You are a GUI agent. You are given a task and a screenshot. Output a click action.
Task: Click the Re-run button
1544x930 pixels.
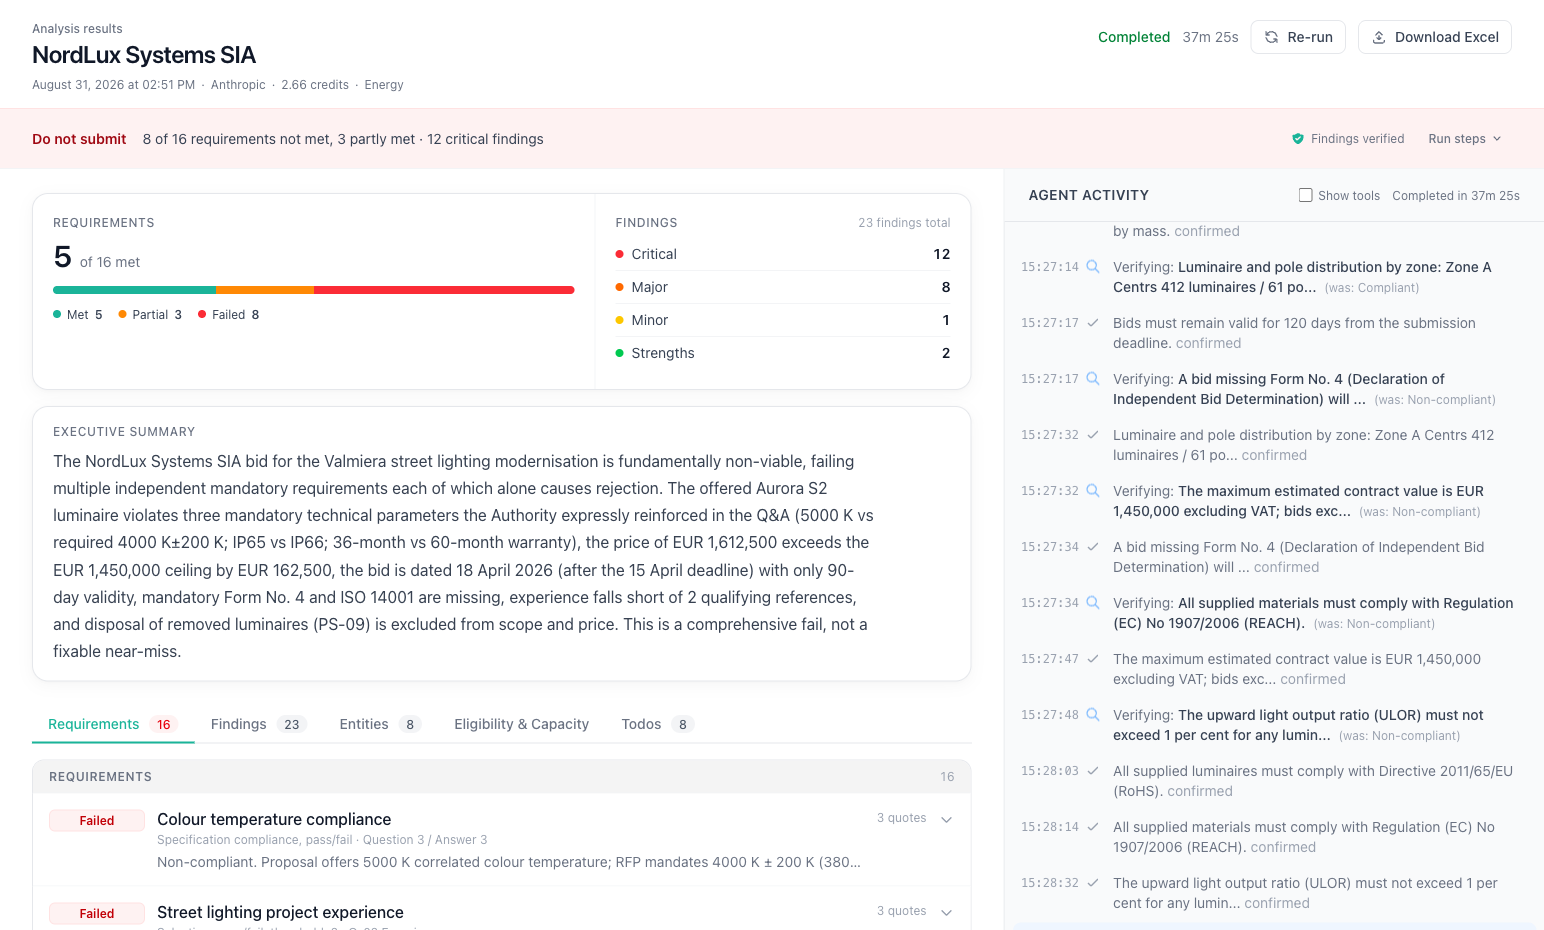click(1298, 37)
